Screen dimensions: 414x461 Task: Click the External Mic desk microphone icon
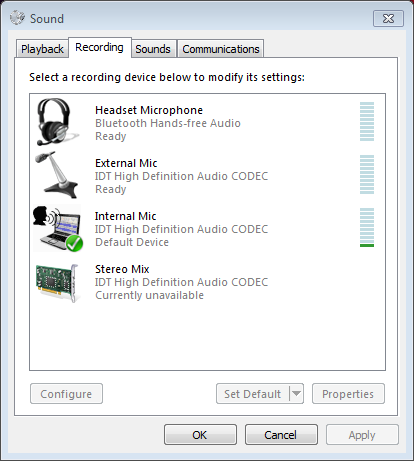click(57, 175)
